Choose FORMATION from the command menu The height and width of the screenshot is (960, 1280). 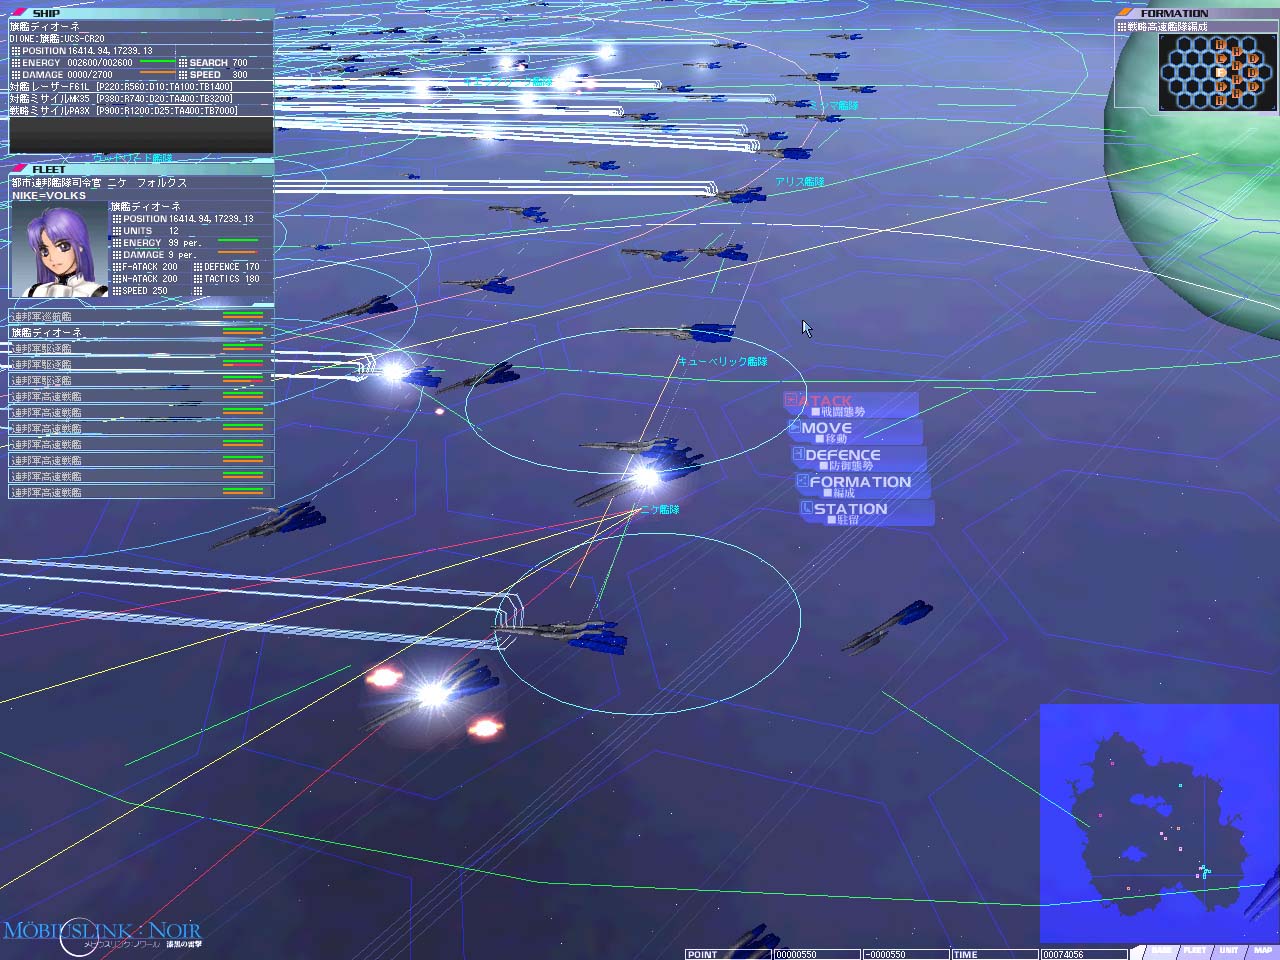point(864,485)
